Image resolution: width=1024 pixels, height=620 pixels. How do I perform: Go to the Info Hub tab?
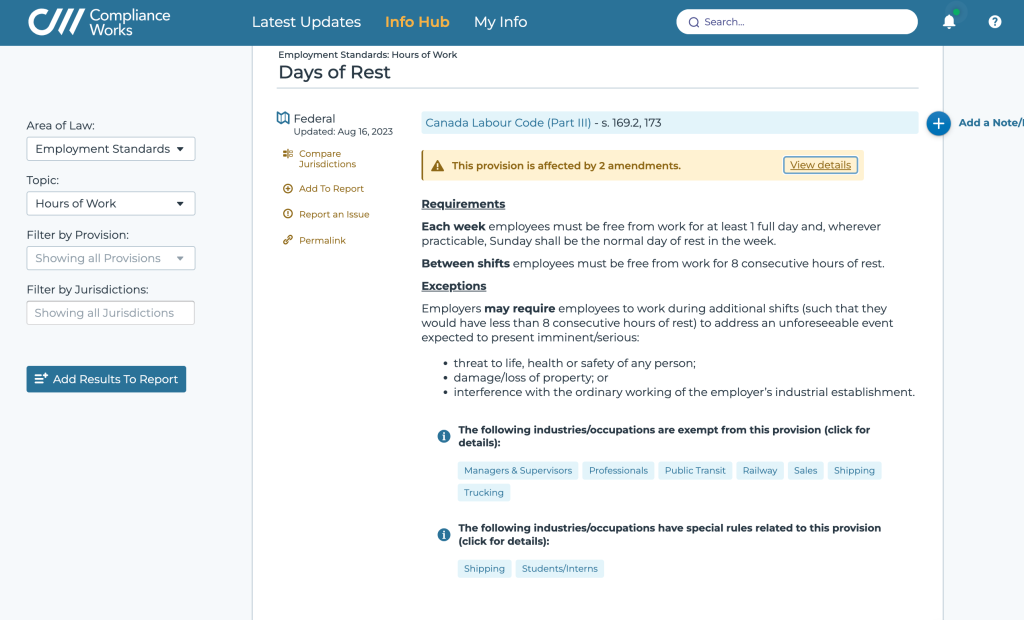coord(417,22)
